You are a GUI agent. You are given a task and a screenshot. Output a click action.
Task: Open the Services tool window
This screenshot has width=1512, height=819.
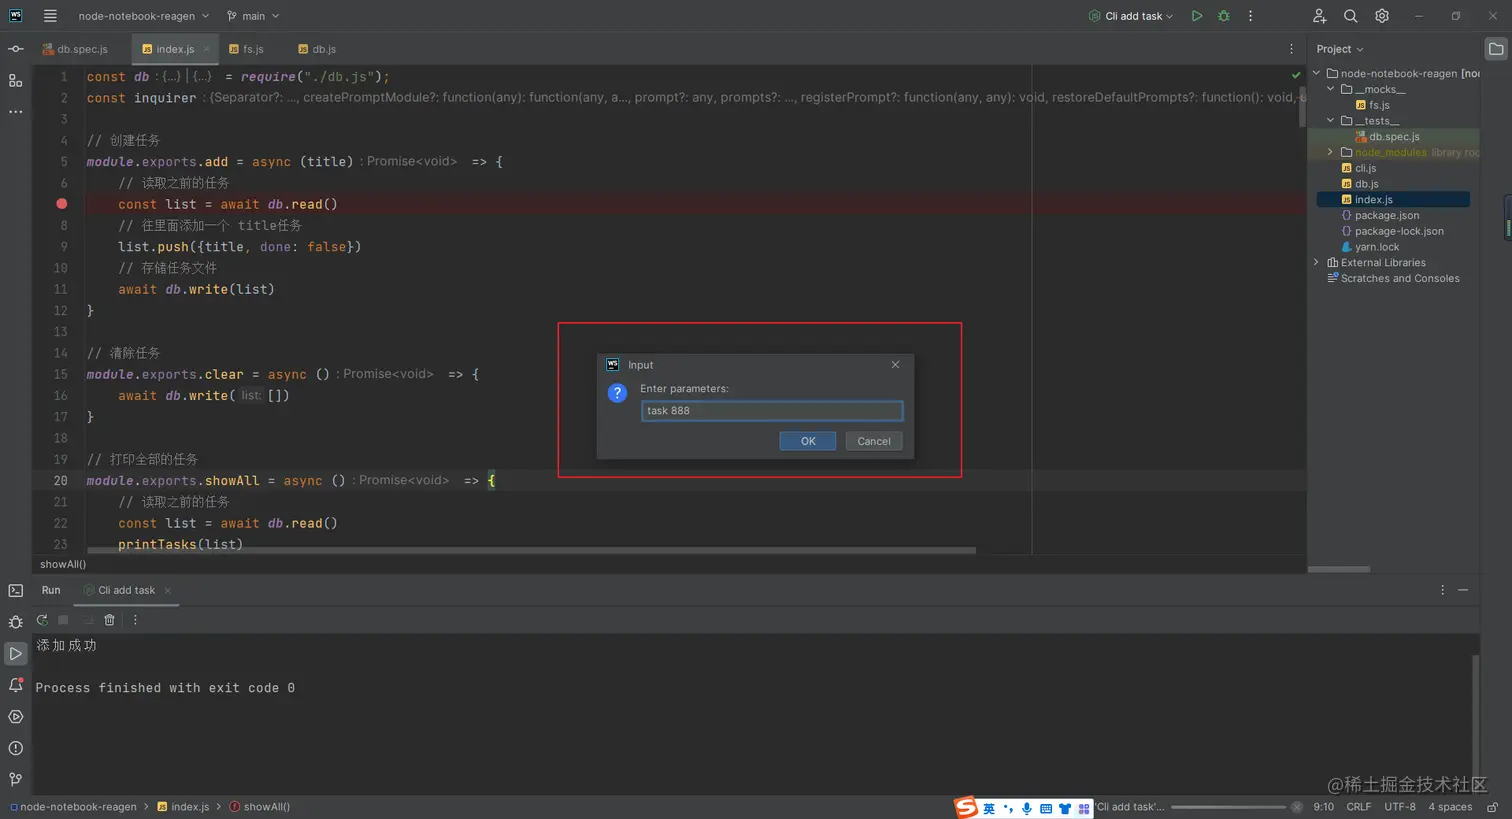coord(16,717)
